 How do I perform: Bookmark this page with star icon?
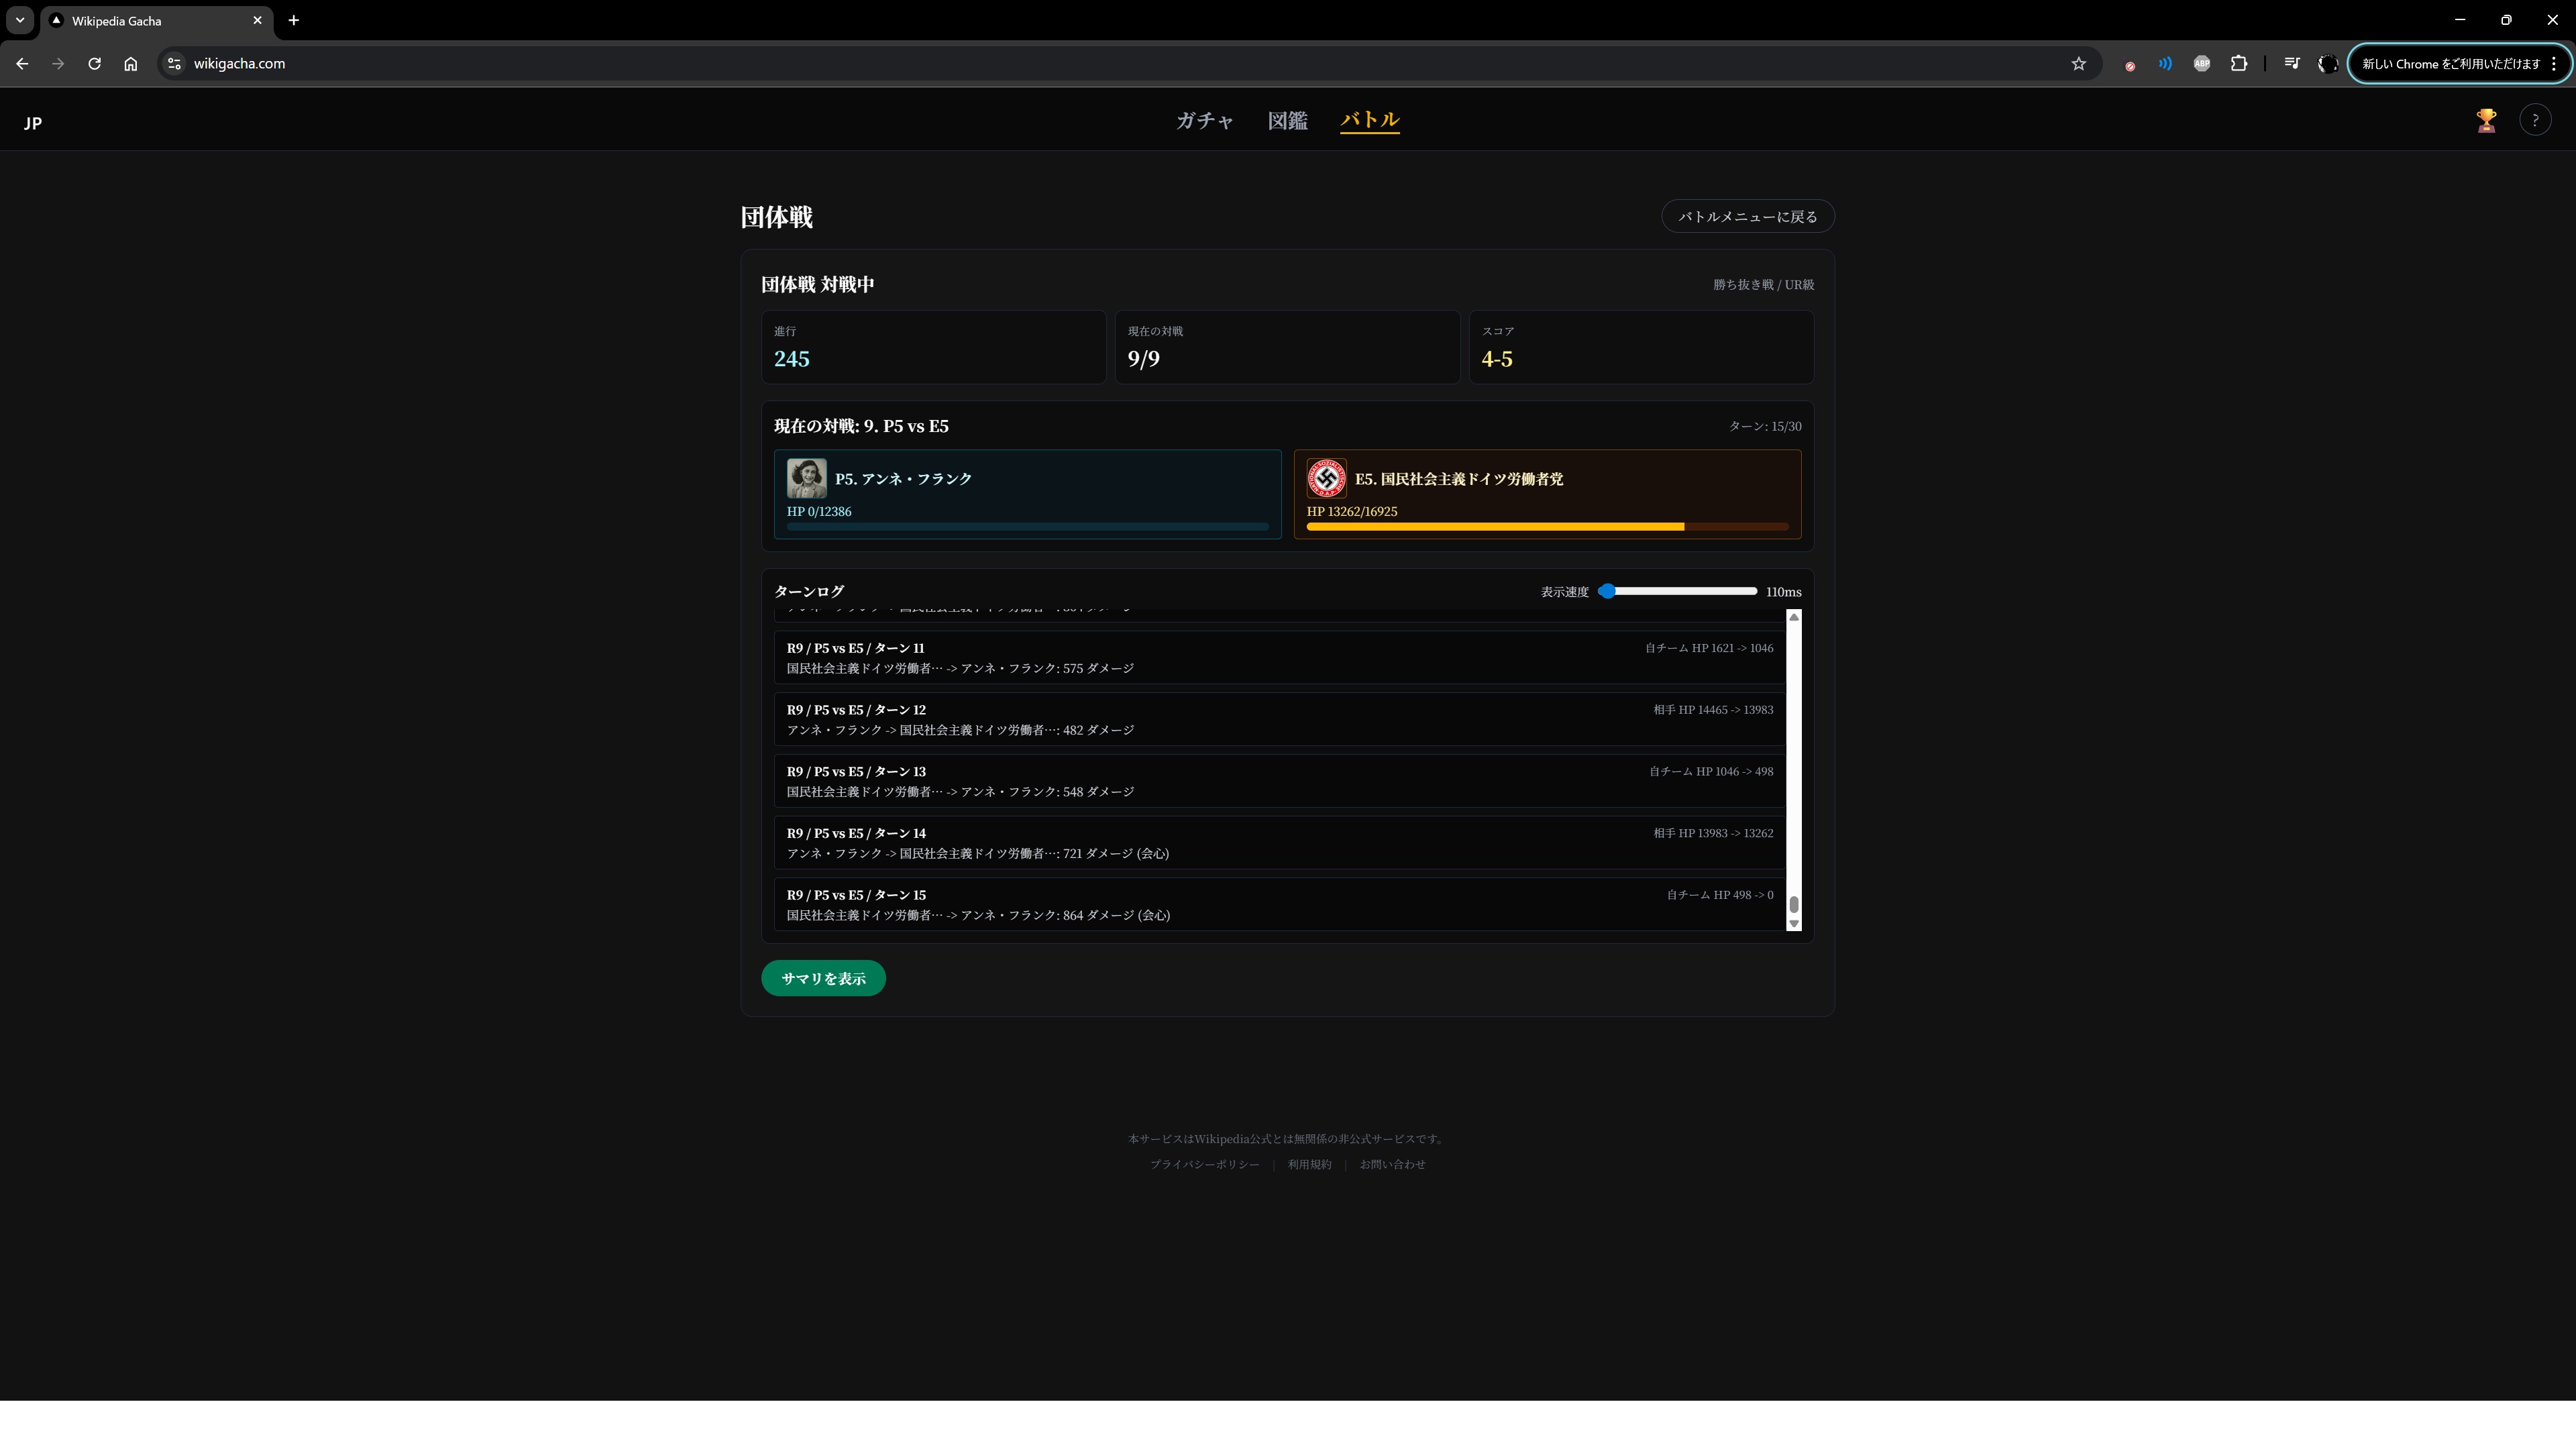[2078, 64]
